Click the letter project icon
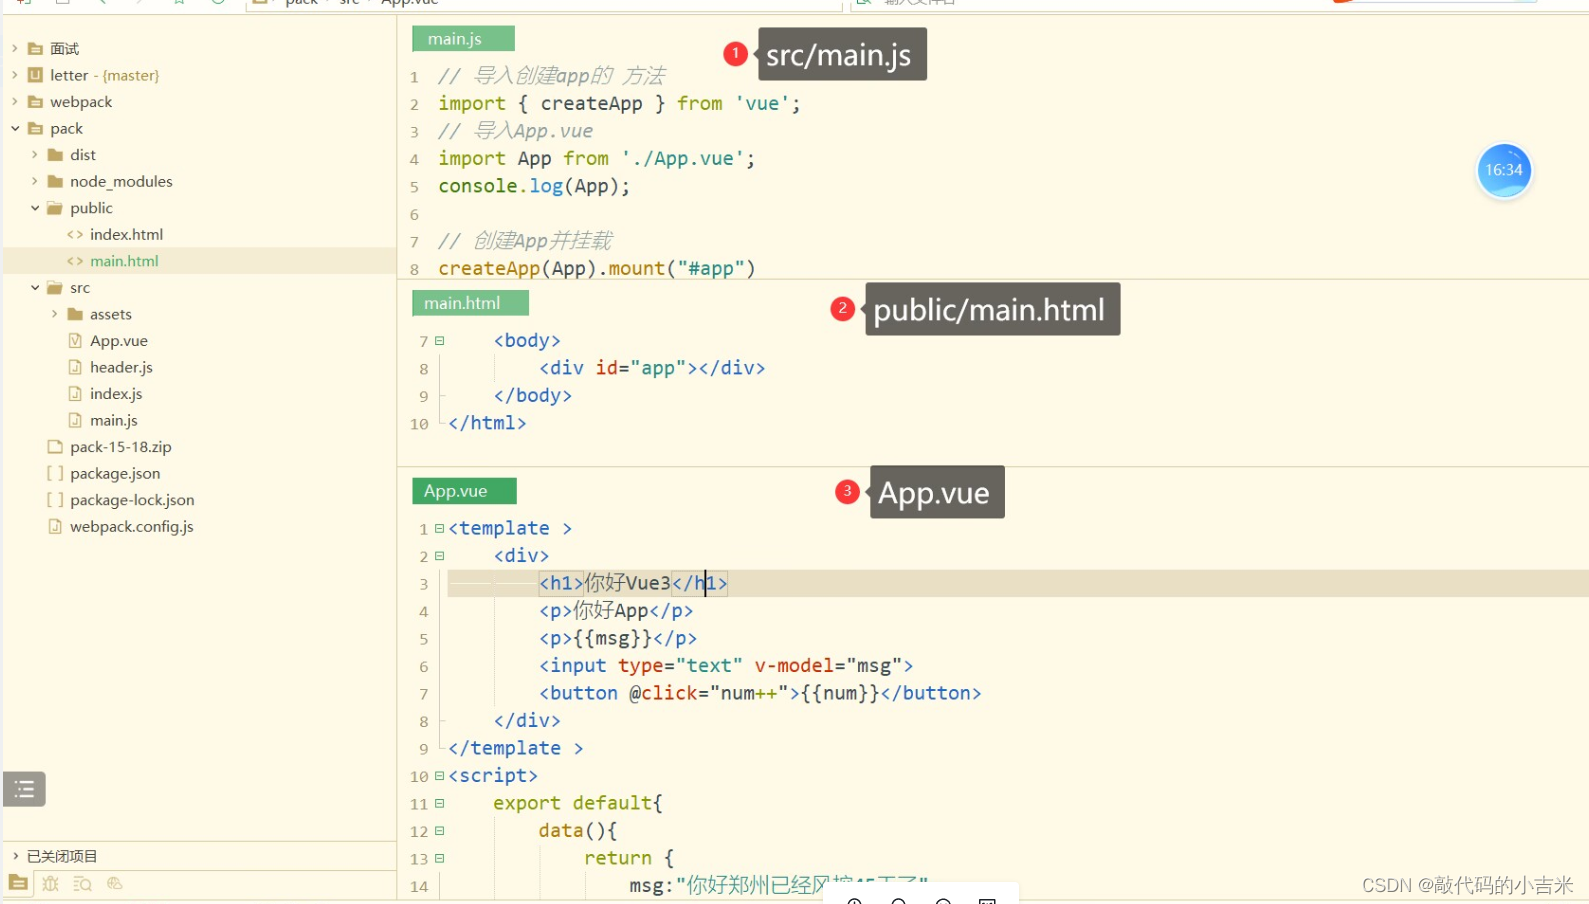1589x904 pixels. (x=35, y=75)
